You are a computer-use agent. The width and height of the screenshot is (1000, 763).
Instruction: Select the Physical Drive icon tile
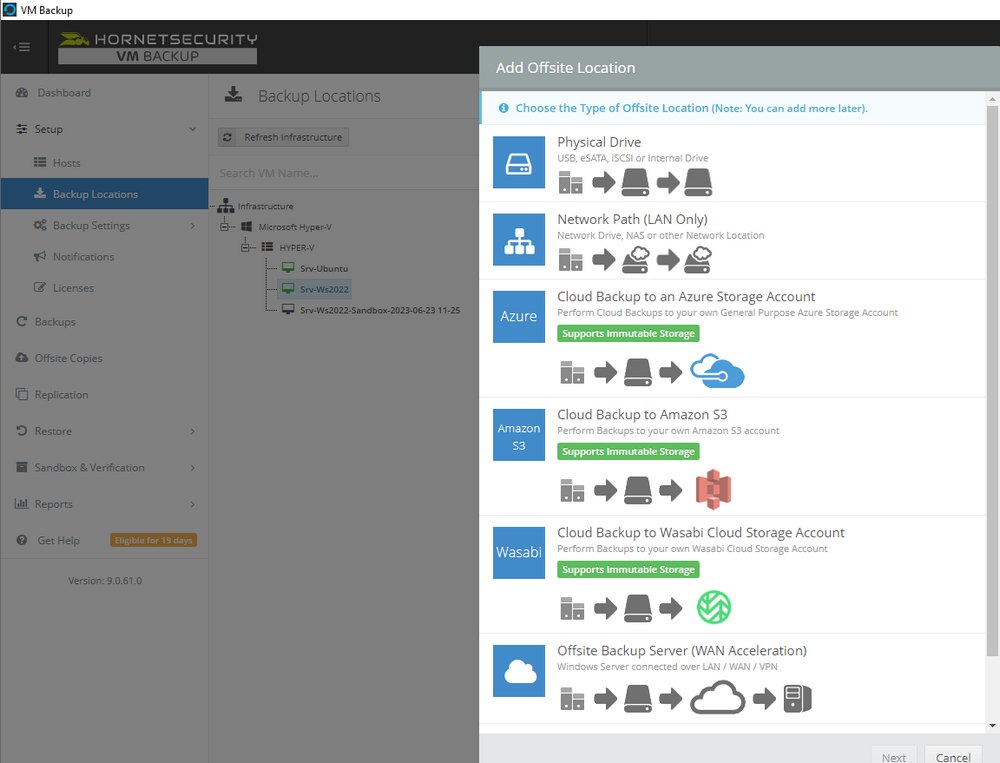click(x=518, y=162)
